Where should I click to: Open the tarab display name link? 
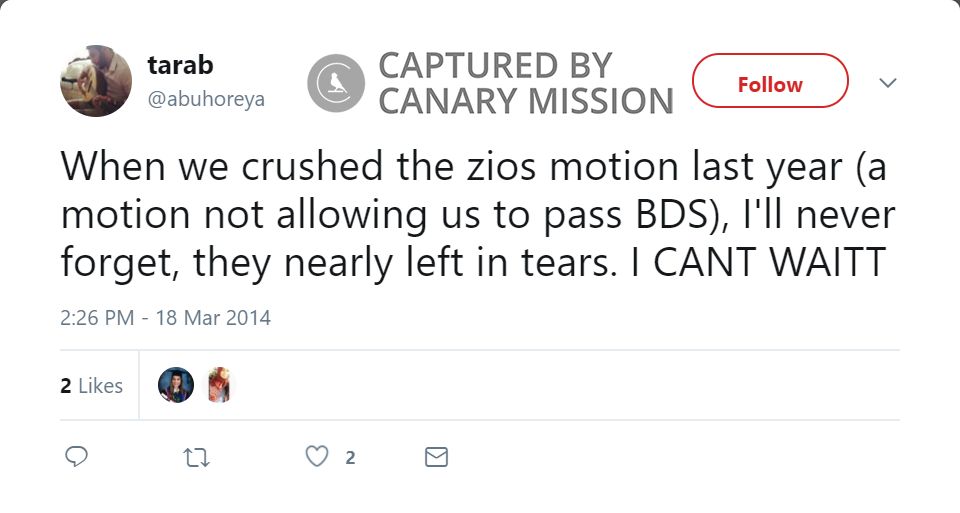(180, 65)
